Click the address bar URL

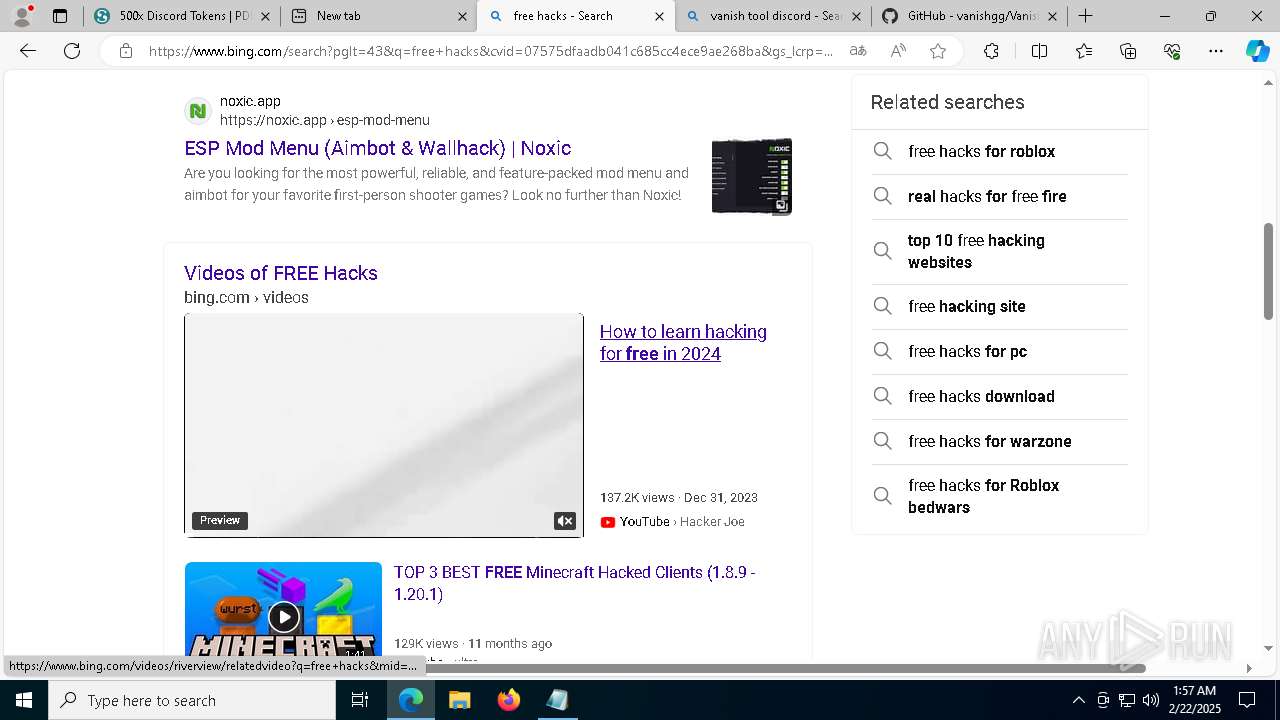tap(490, 51)
